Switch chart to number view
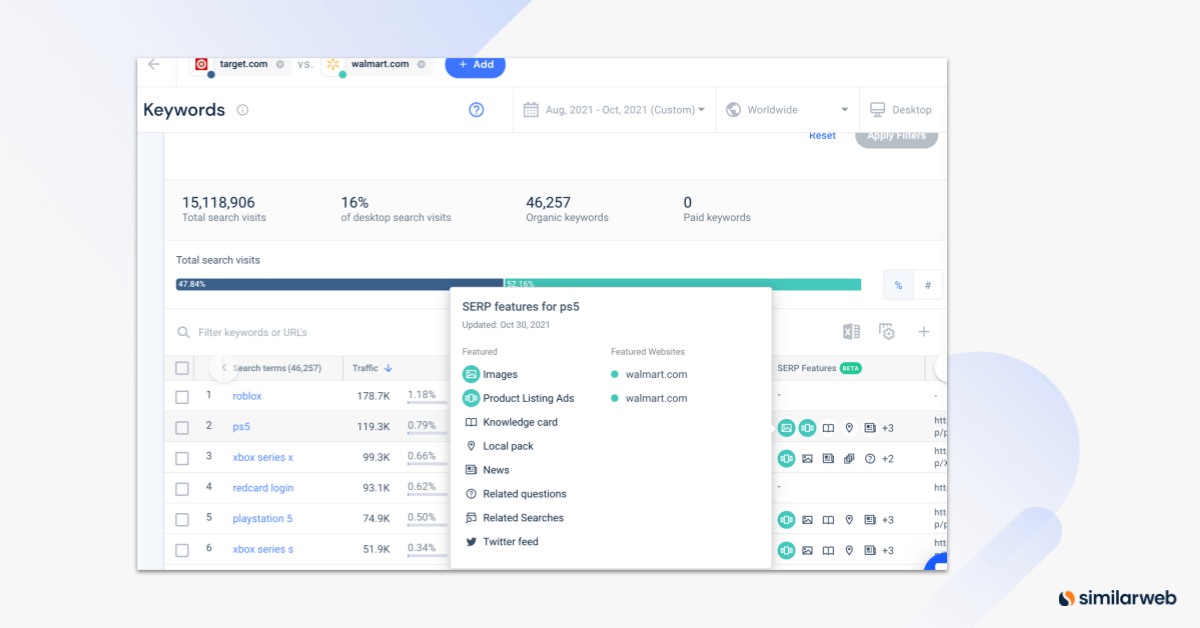 [x=927, y=286]
